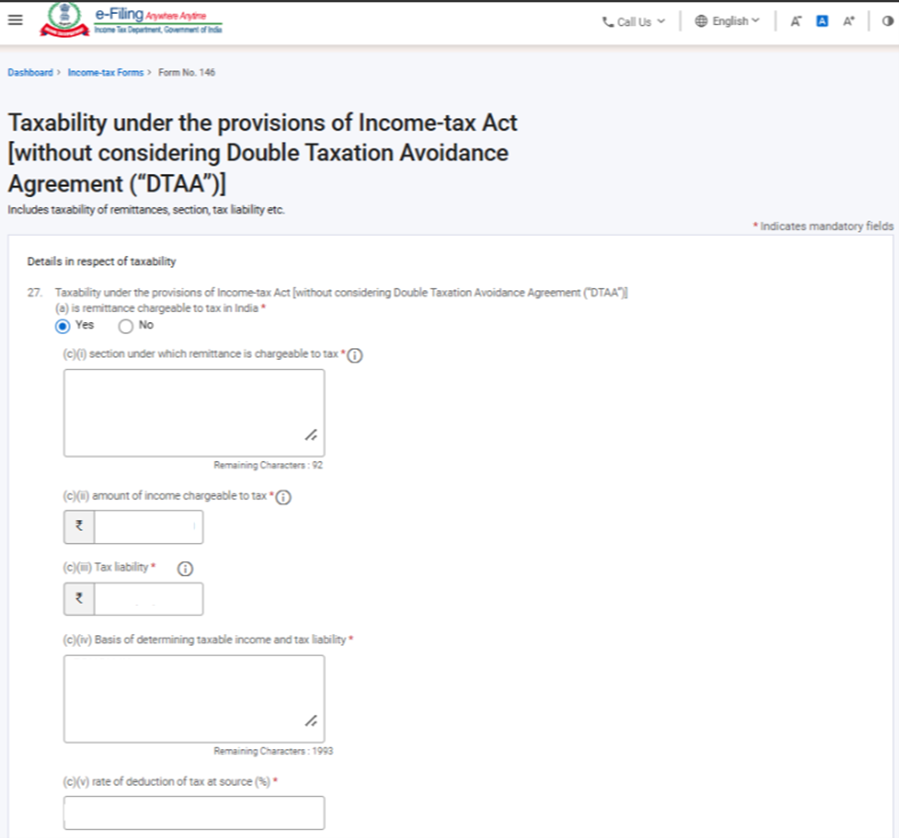Image resolution: width=899 pixels, height=838 pixels.
Task: Open Income-tax Forms breadcrumb link
Action: (x=106, y=73)
